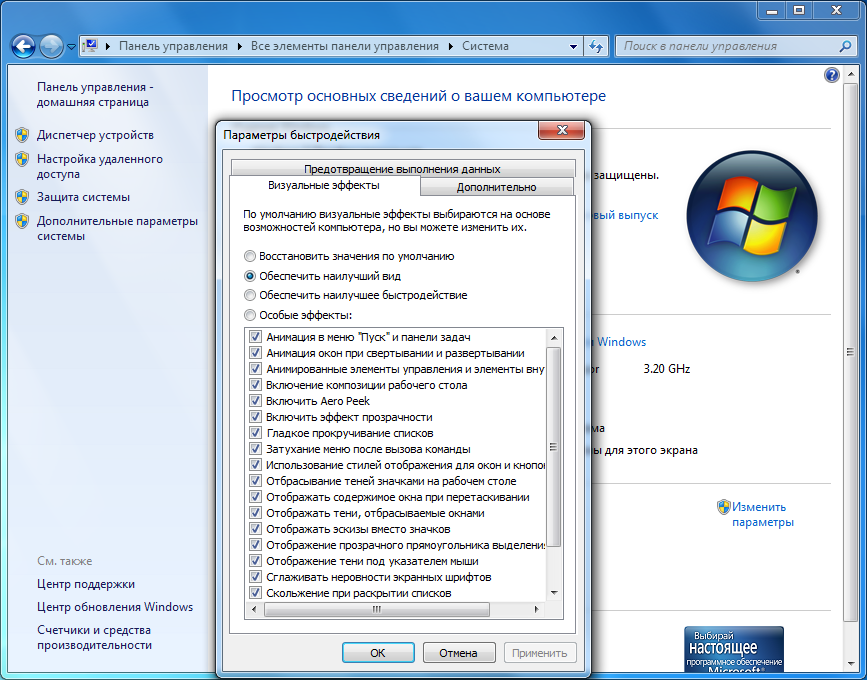Click effects list scroll left arrow

pyautogui.click(x=254, y=609)
